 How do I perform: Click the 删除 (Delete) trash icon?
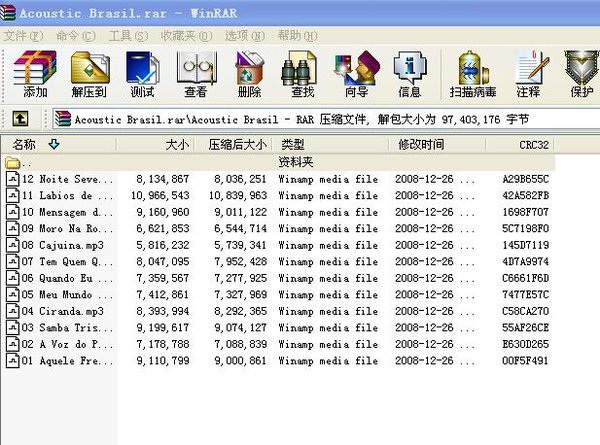point(249,74)
